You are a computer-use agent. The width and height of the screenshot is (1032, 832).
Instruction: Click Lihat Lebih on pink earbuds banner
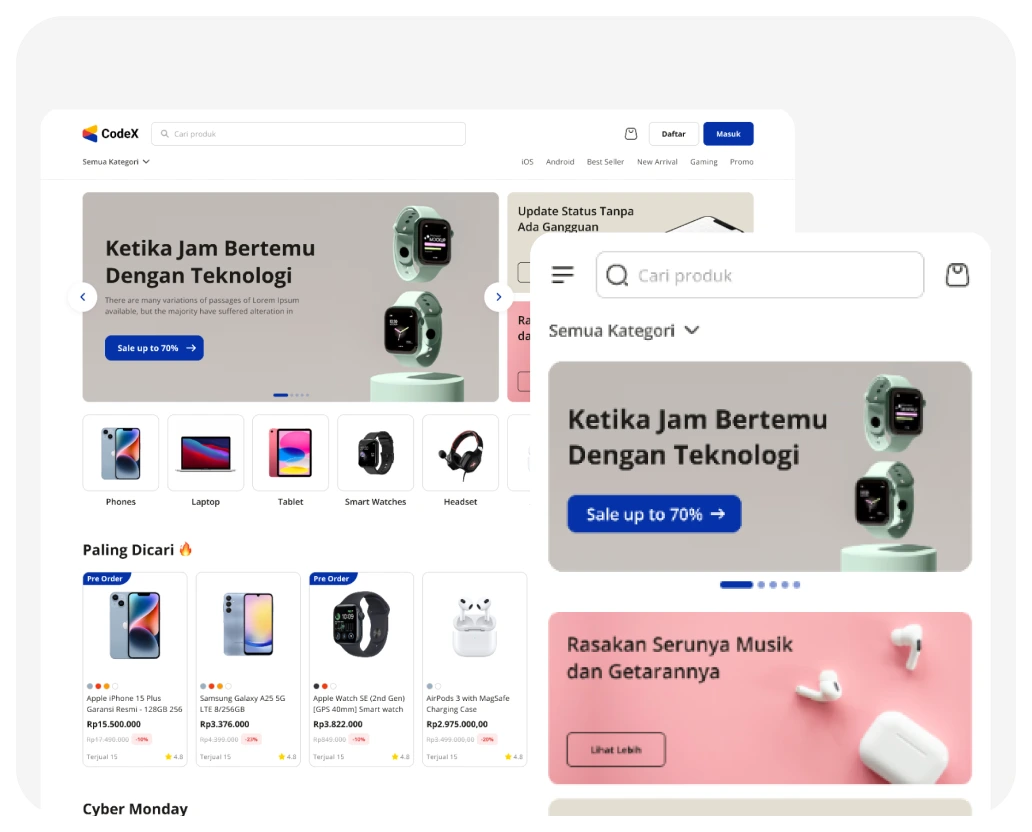tap(615, 749)
